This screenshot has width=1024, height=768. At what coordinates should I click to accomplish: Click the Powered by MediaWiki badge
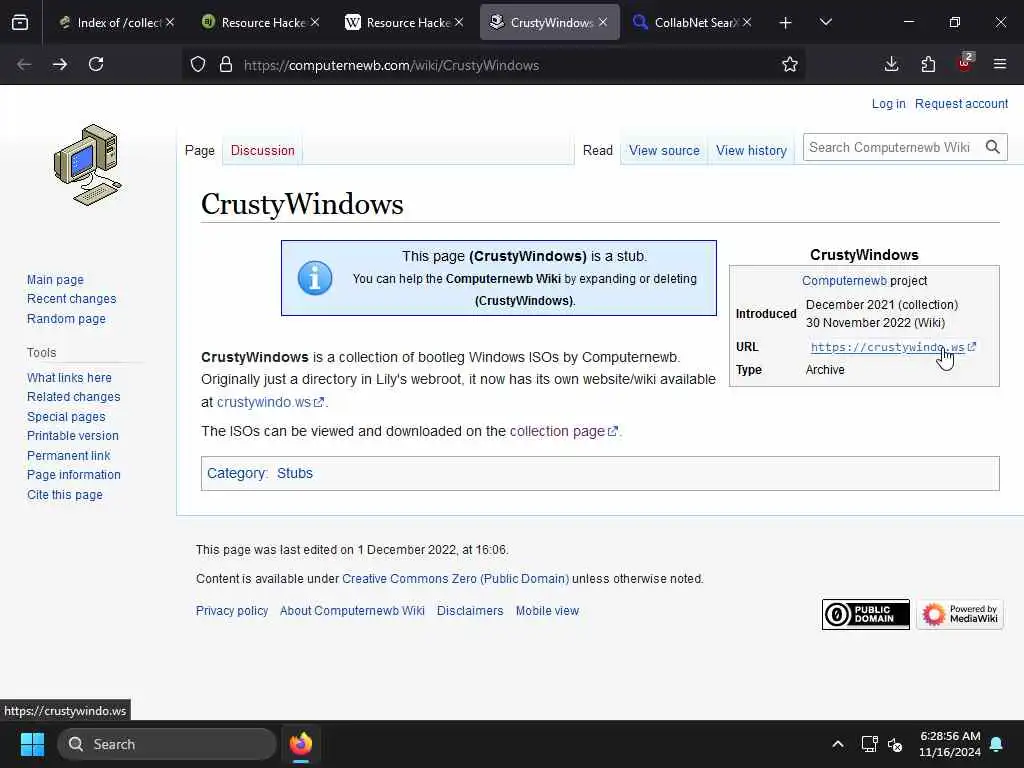tap(959, 614)
